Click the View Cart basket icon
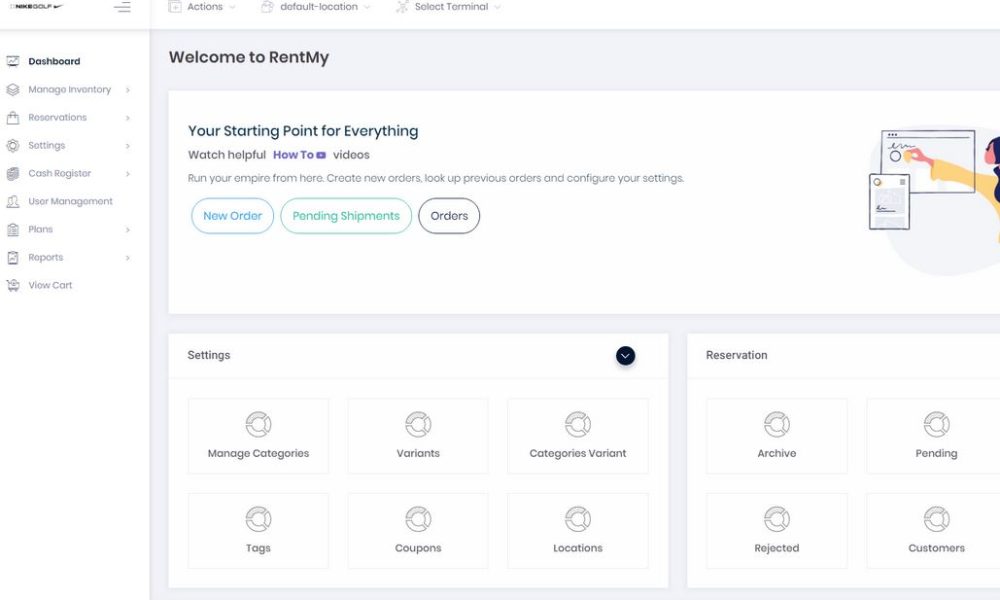1000x600 pixels. point(13,285)
